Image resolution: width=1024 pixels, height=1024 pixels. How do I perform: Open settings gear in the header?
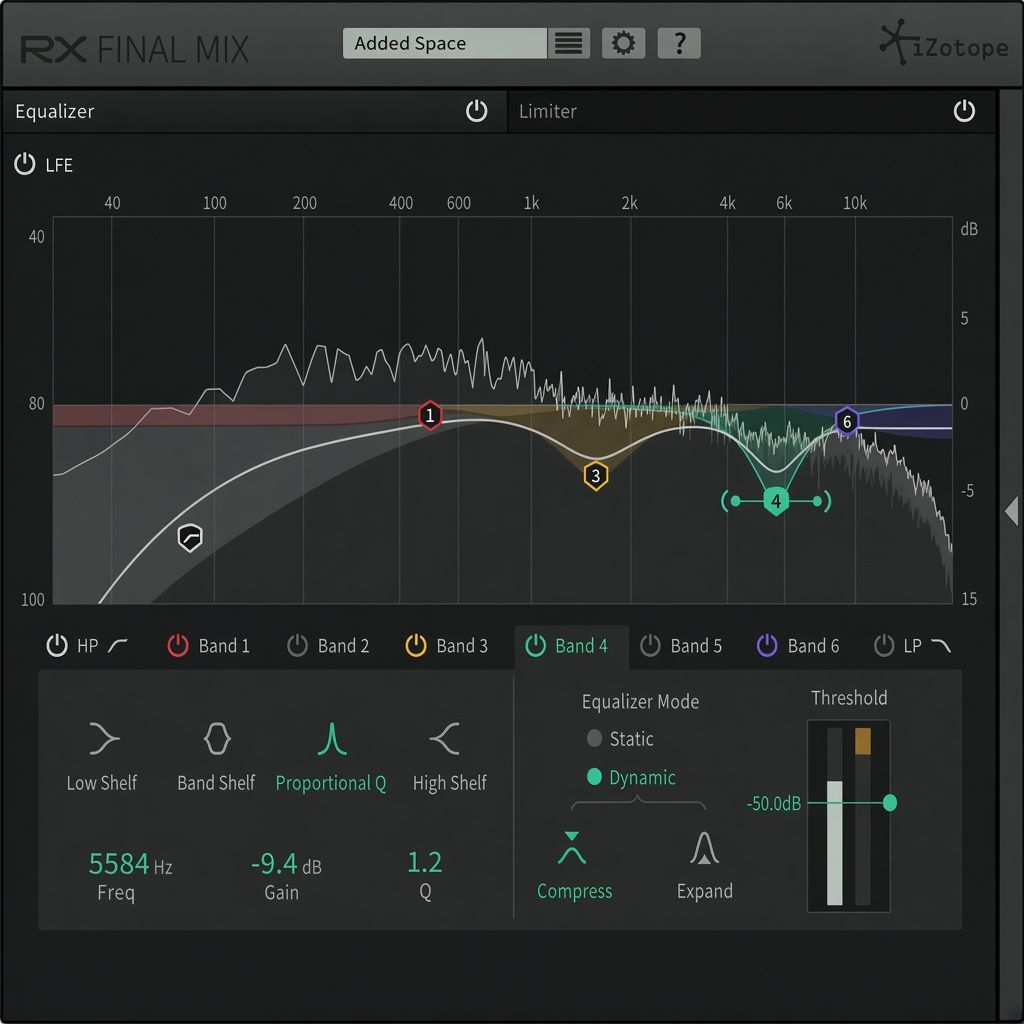pyautogui.click(x=623, y=43)
